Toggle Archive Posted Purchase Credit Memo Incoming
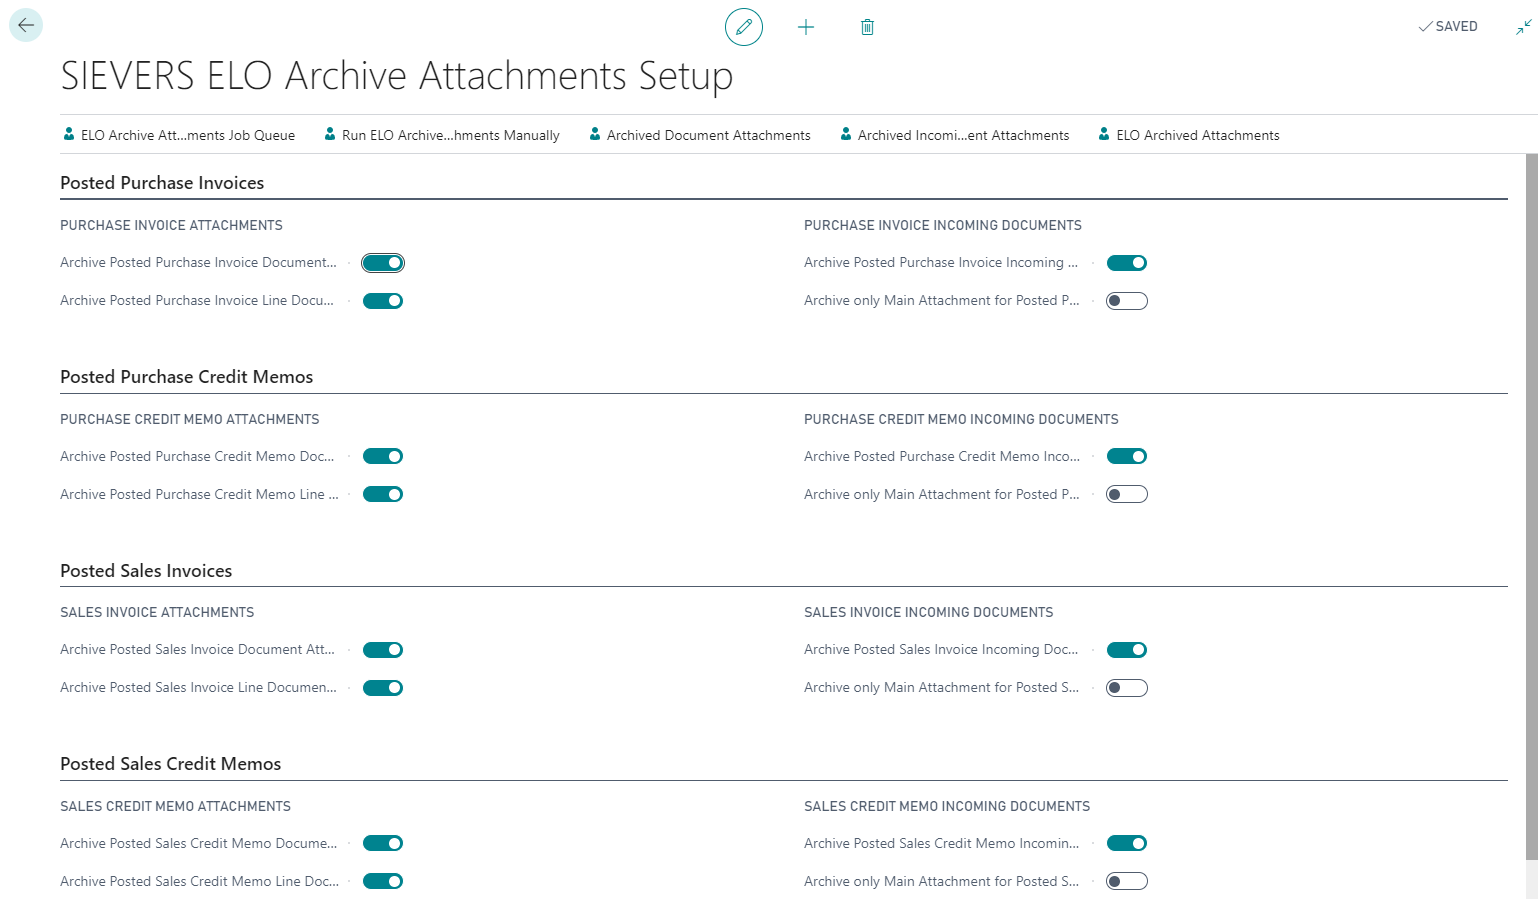Screen dimensions: 1538x899 (x=1126, y=456)
